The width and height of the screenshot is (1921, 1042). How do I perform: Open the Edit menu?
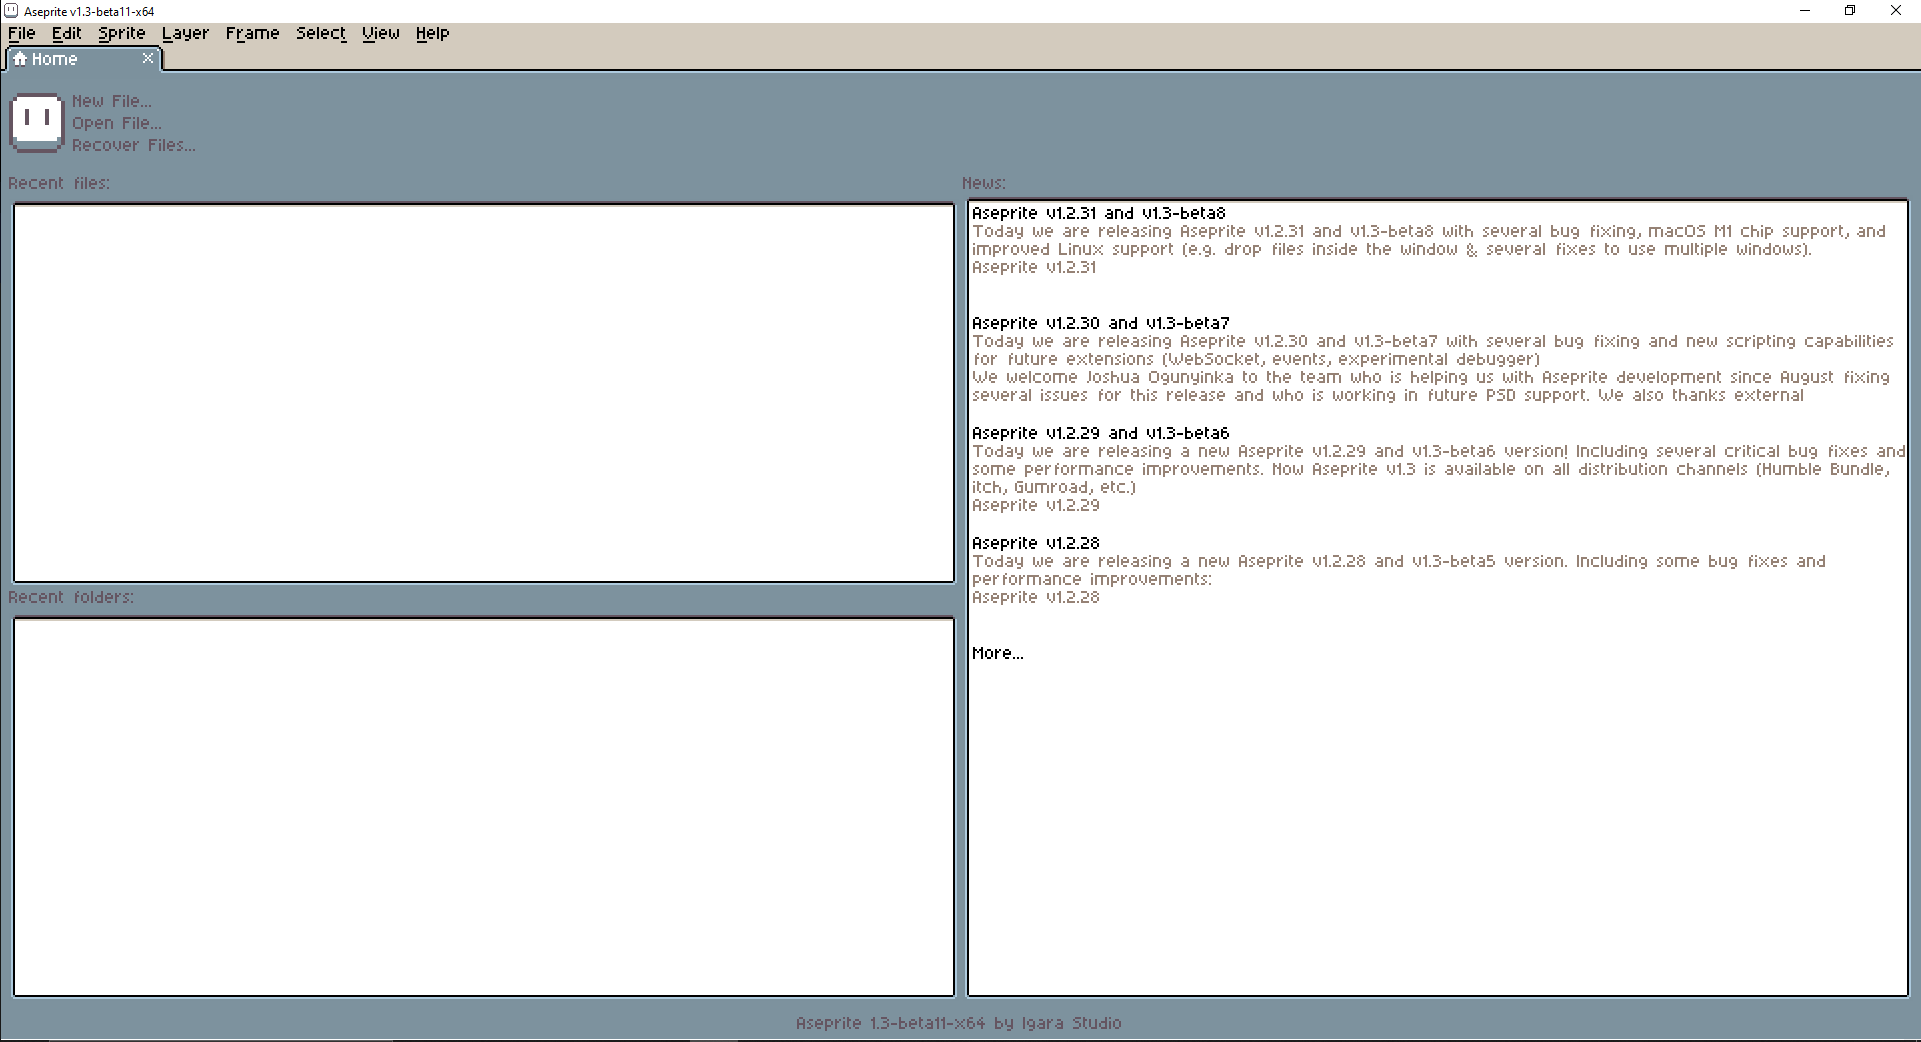pyautogui.click(x=67, y=33)
